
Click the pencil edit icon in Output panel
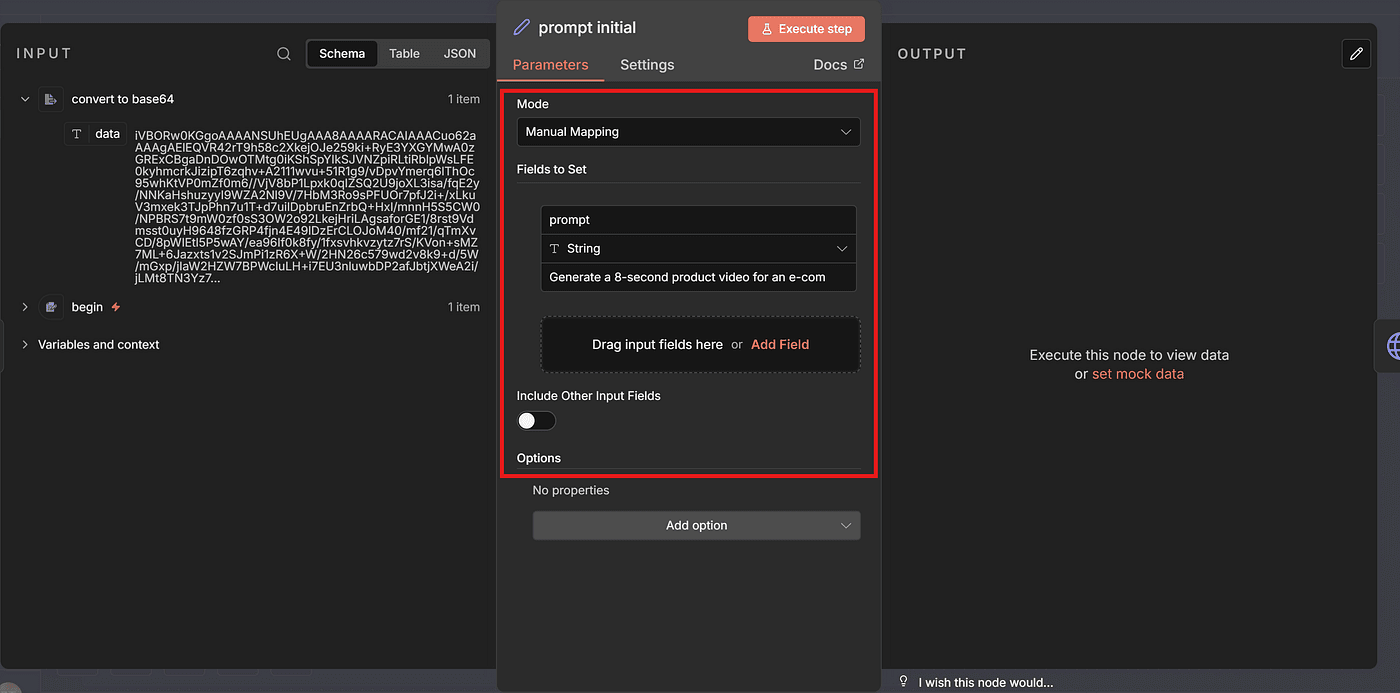click(1356, 54)
